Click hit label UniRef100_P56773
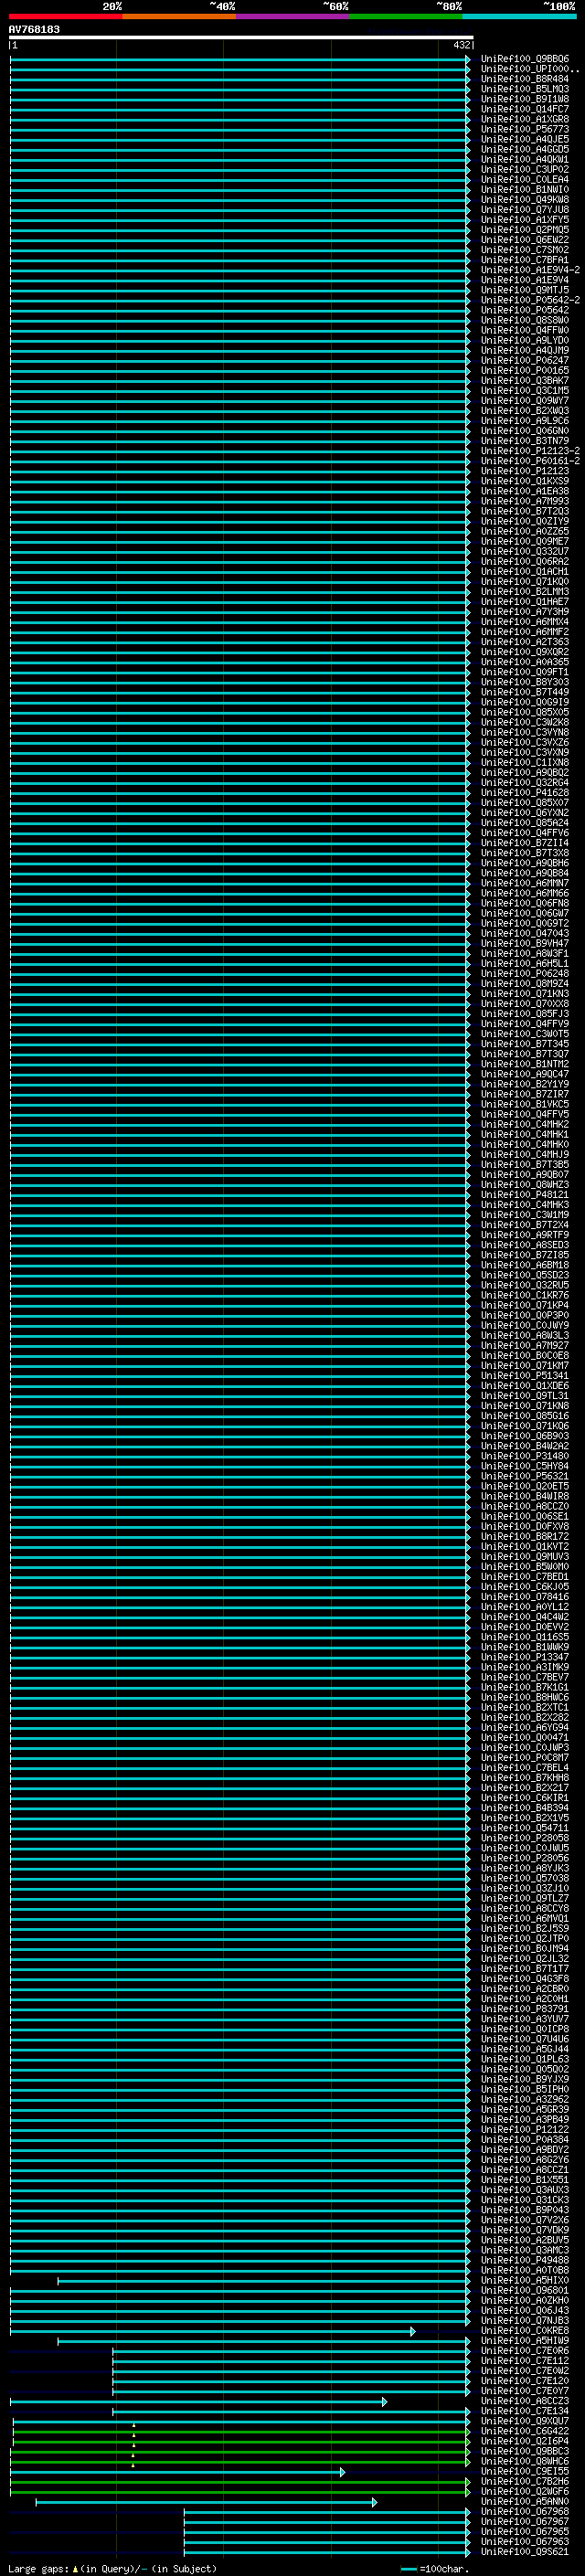585x2576 pixels. (x=525, y=129)
